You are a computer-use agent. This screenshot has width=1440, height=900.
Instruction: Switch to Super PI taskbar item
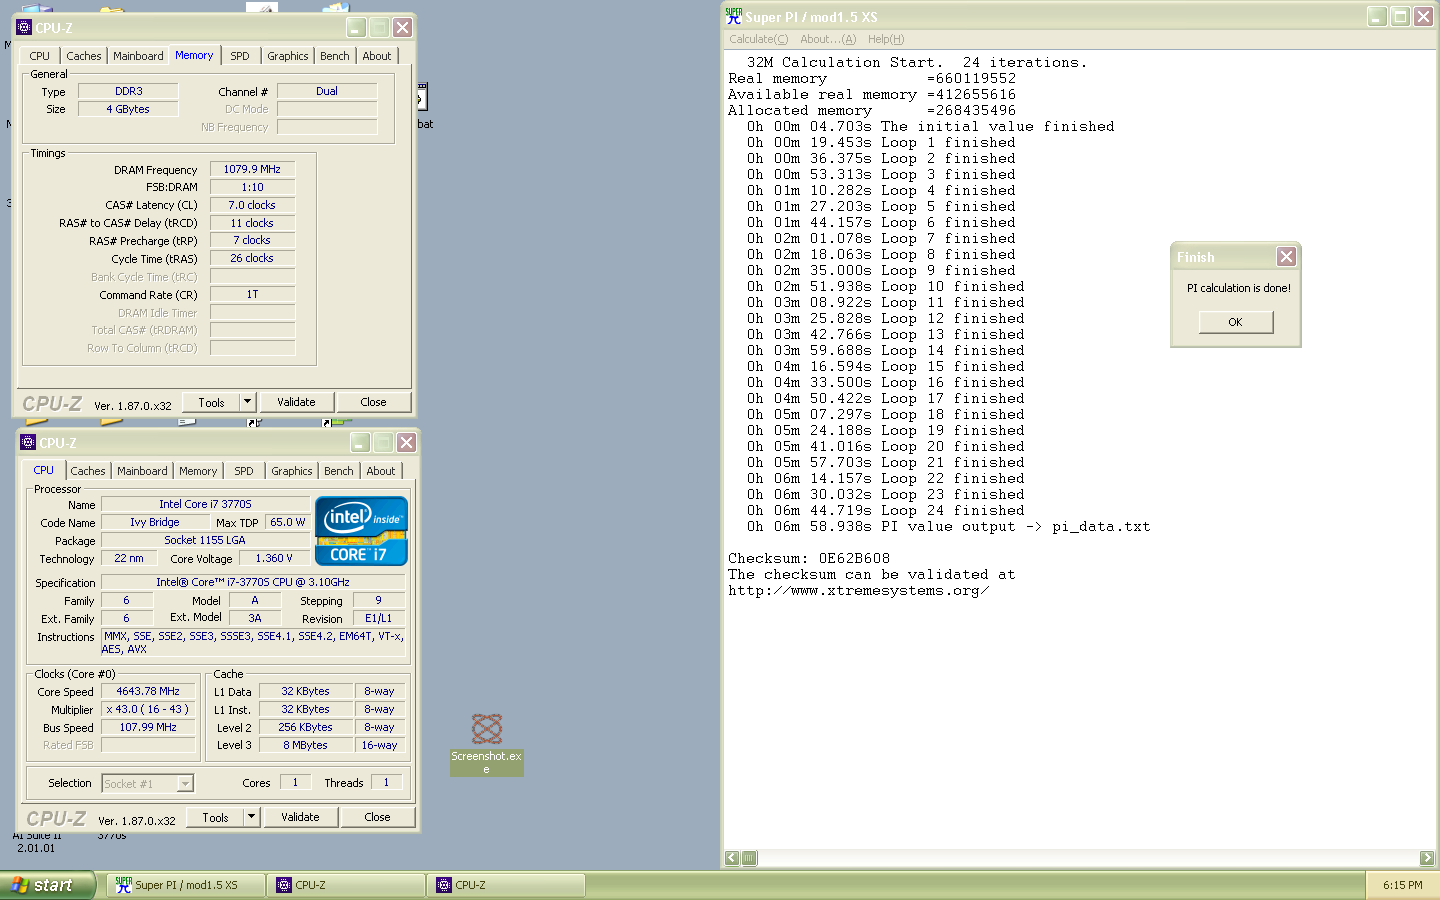[x=185, y=885]
